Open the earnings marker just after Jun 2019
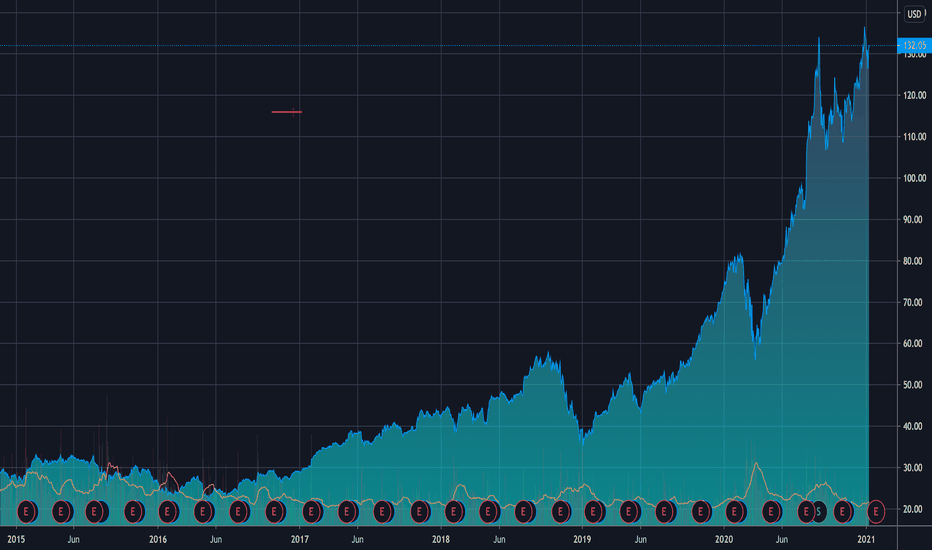Viewport: 932px width, 550px height. [x=664, y=511]
